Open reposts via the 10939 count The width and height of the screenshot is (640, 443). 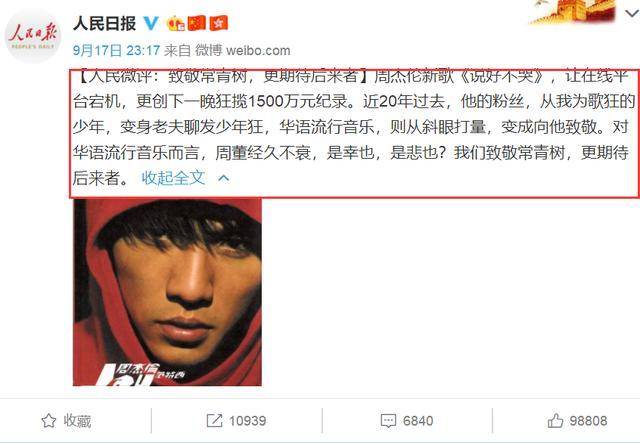pos(247,421)
